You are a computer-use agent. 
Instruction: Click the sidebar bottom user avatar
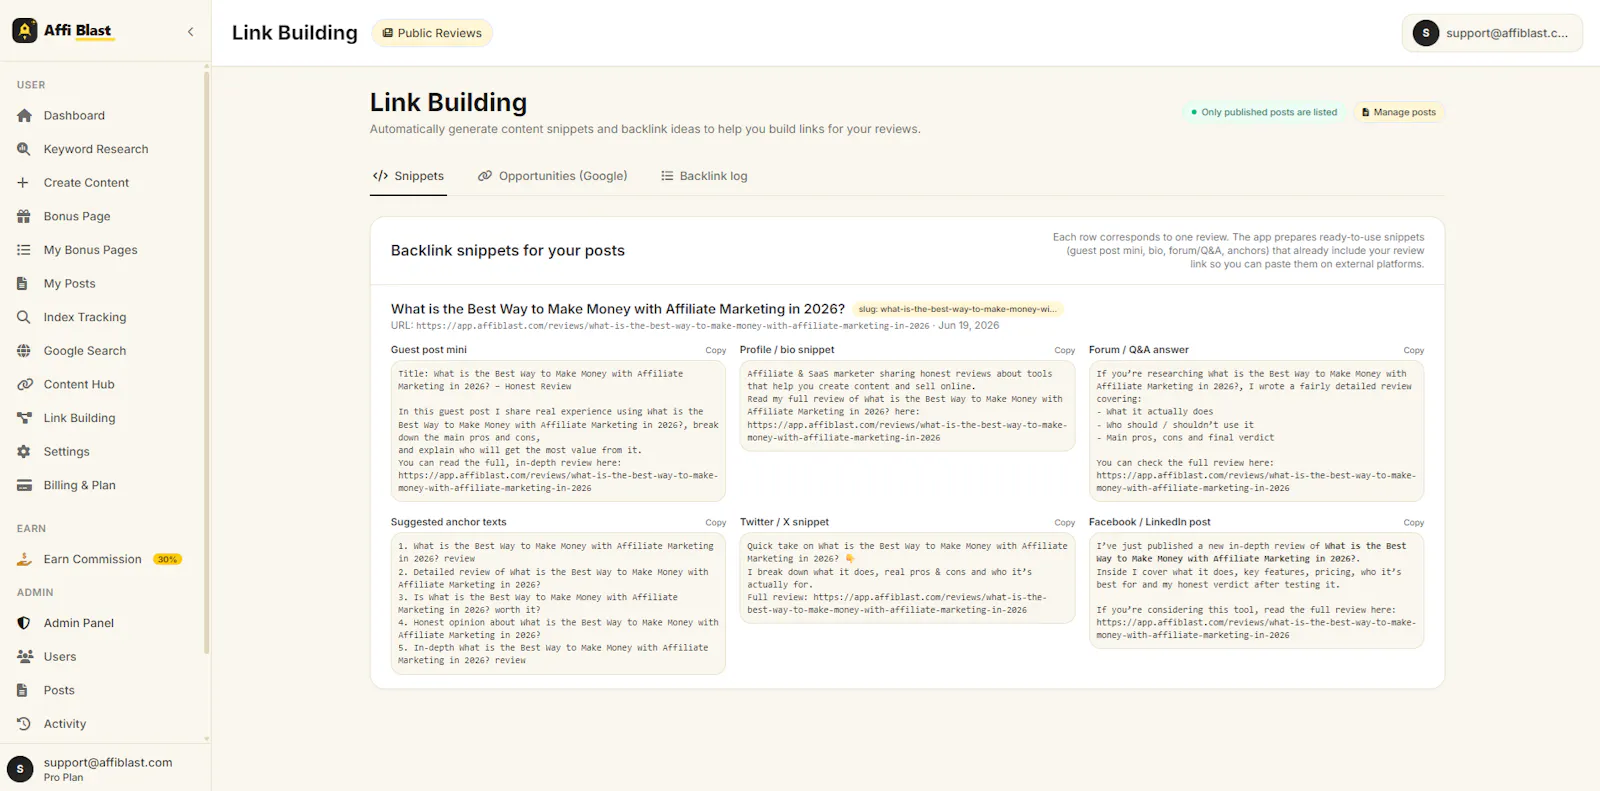20,769
